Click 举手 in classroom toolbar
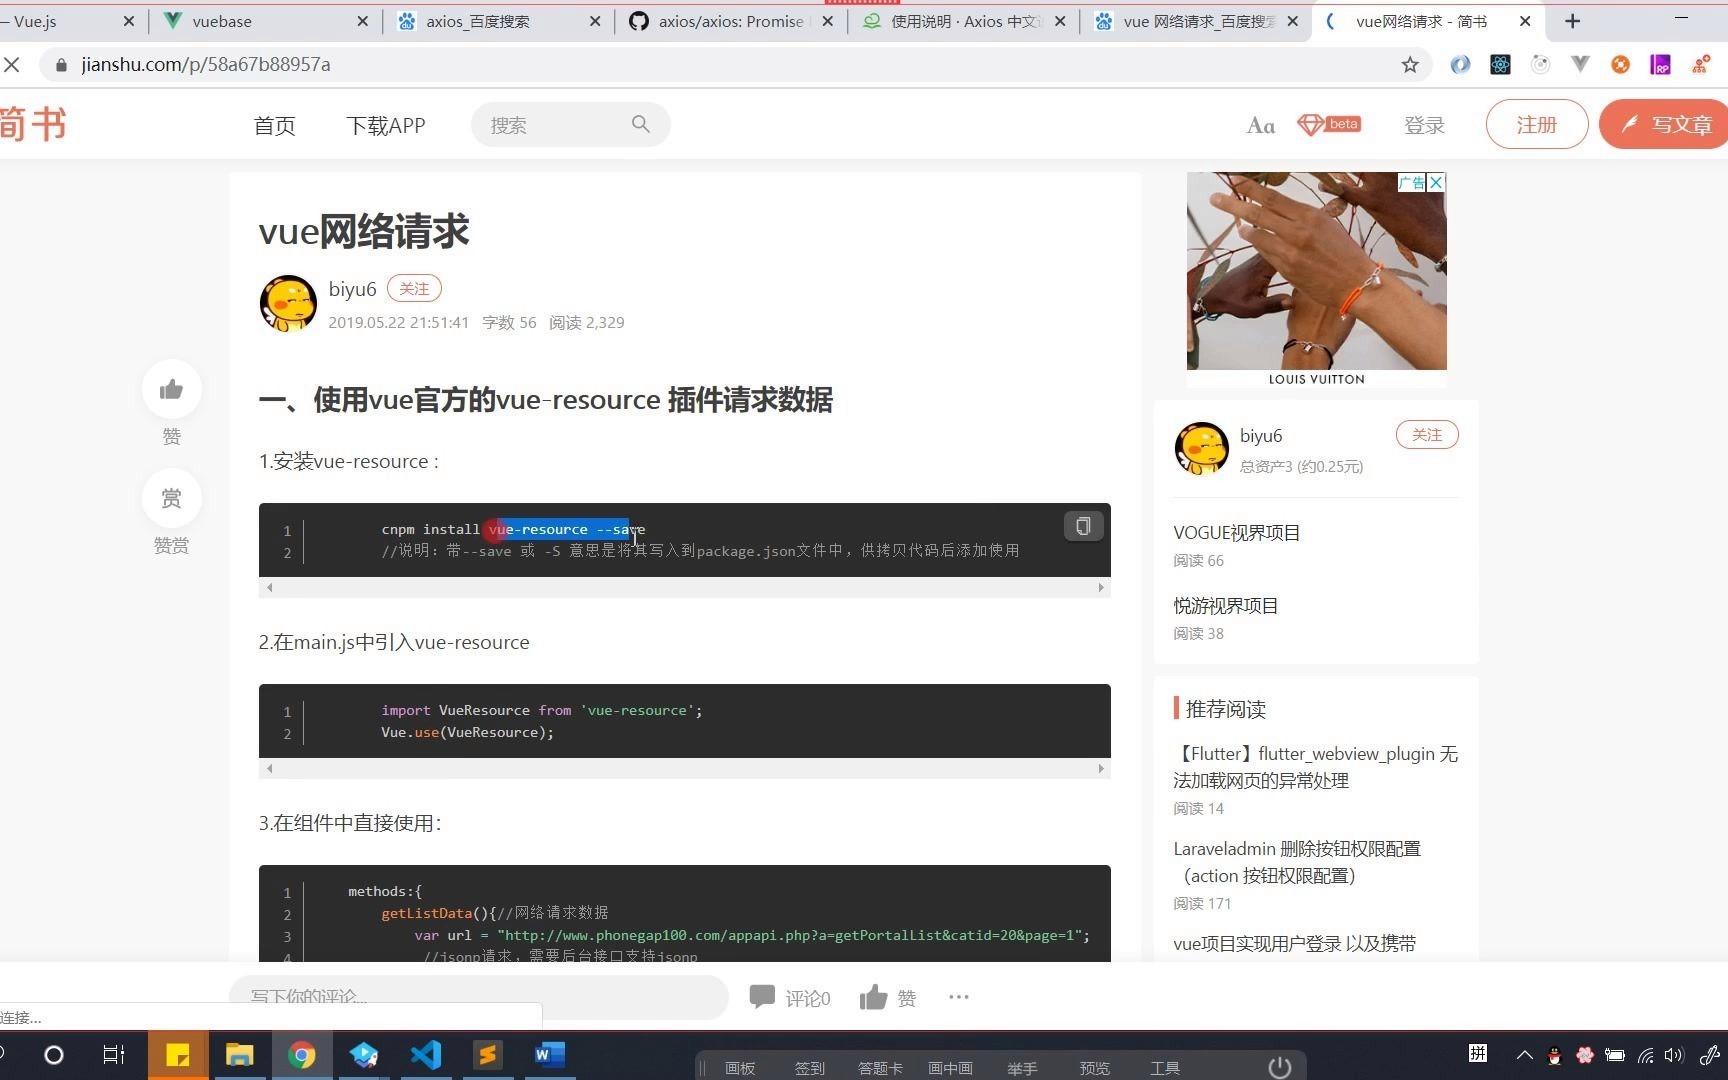The image size is (1728, 1080). click(1022, 1068)
